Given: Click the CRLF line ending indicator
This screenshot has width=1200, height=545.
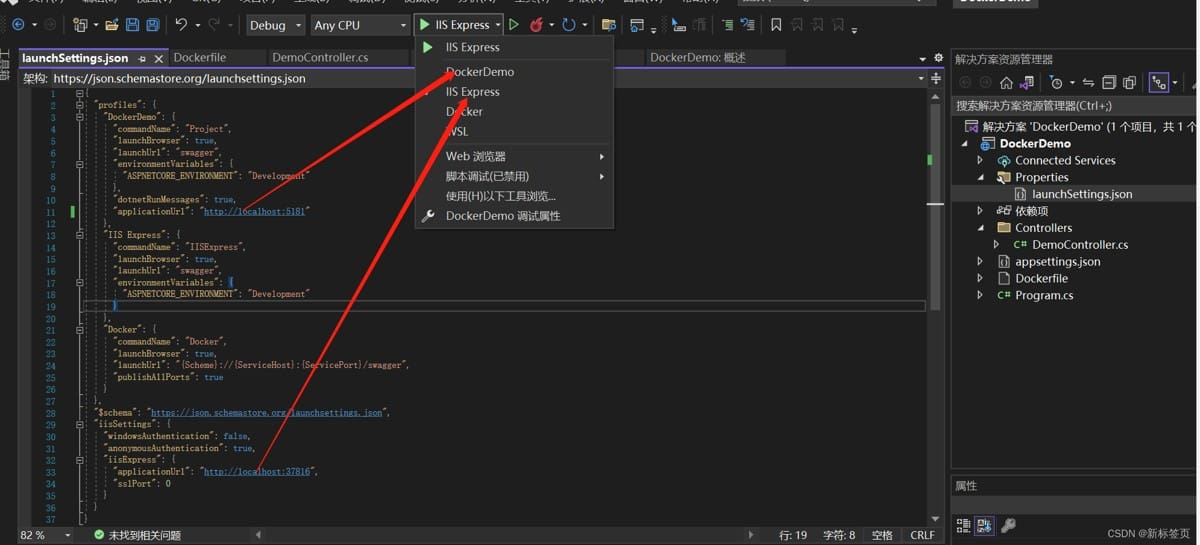Looking at the screenshot, I should click(x=922, y=535).
